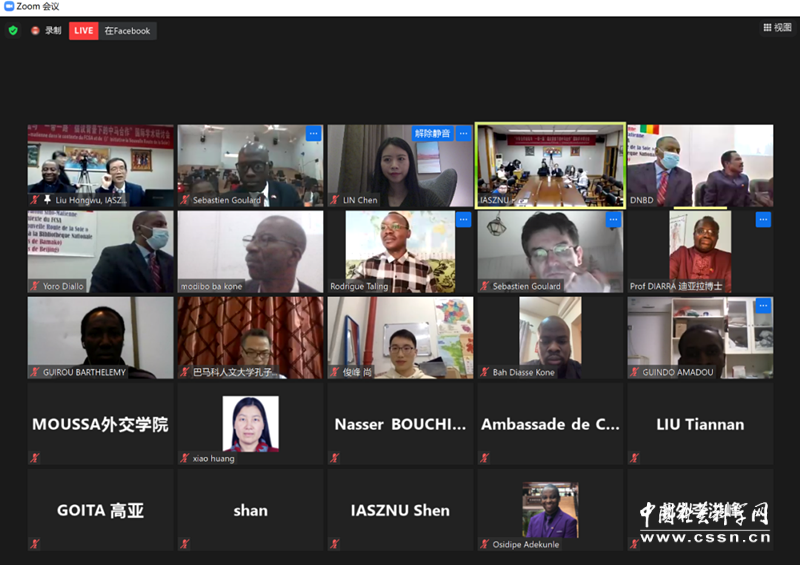Click the red LIVE streaming badge
This screenshot has width=800, height=565.
pyautogui.click(x=84, y=31)
